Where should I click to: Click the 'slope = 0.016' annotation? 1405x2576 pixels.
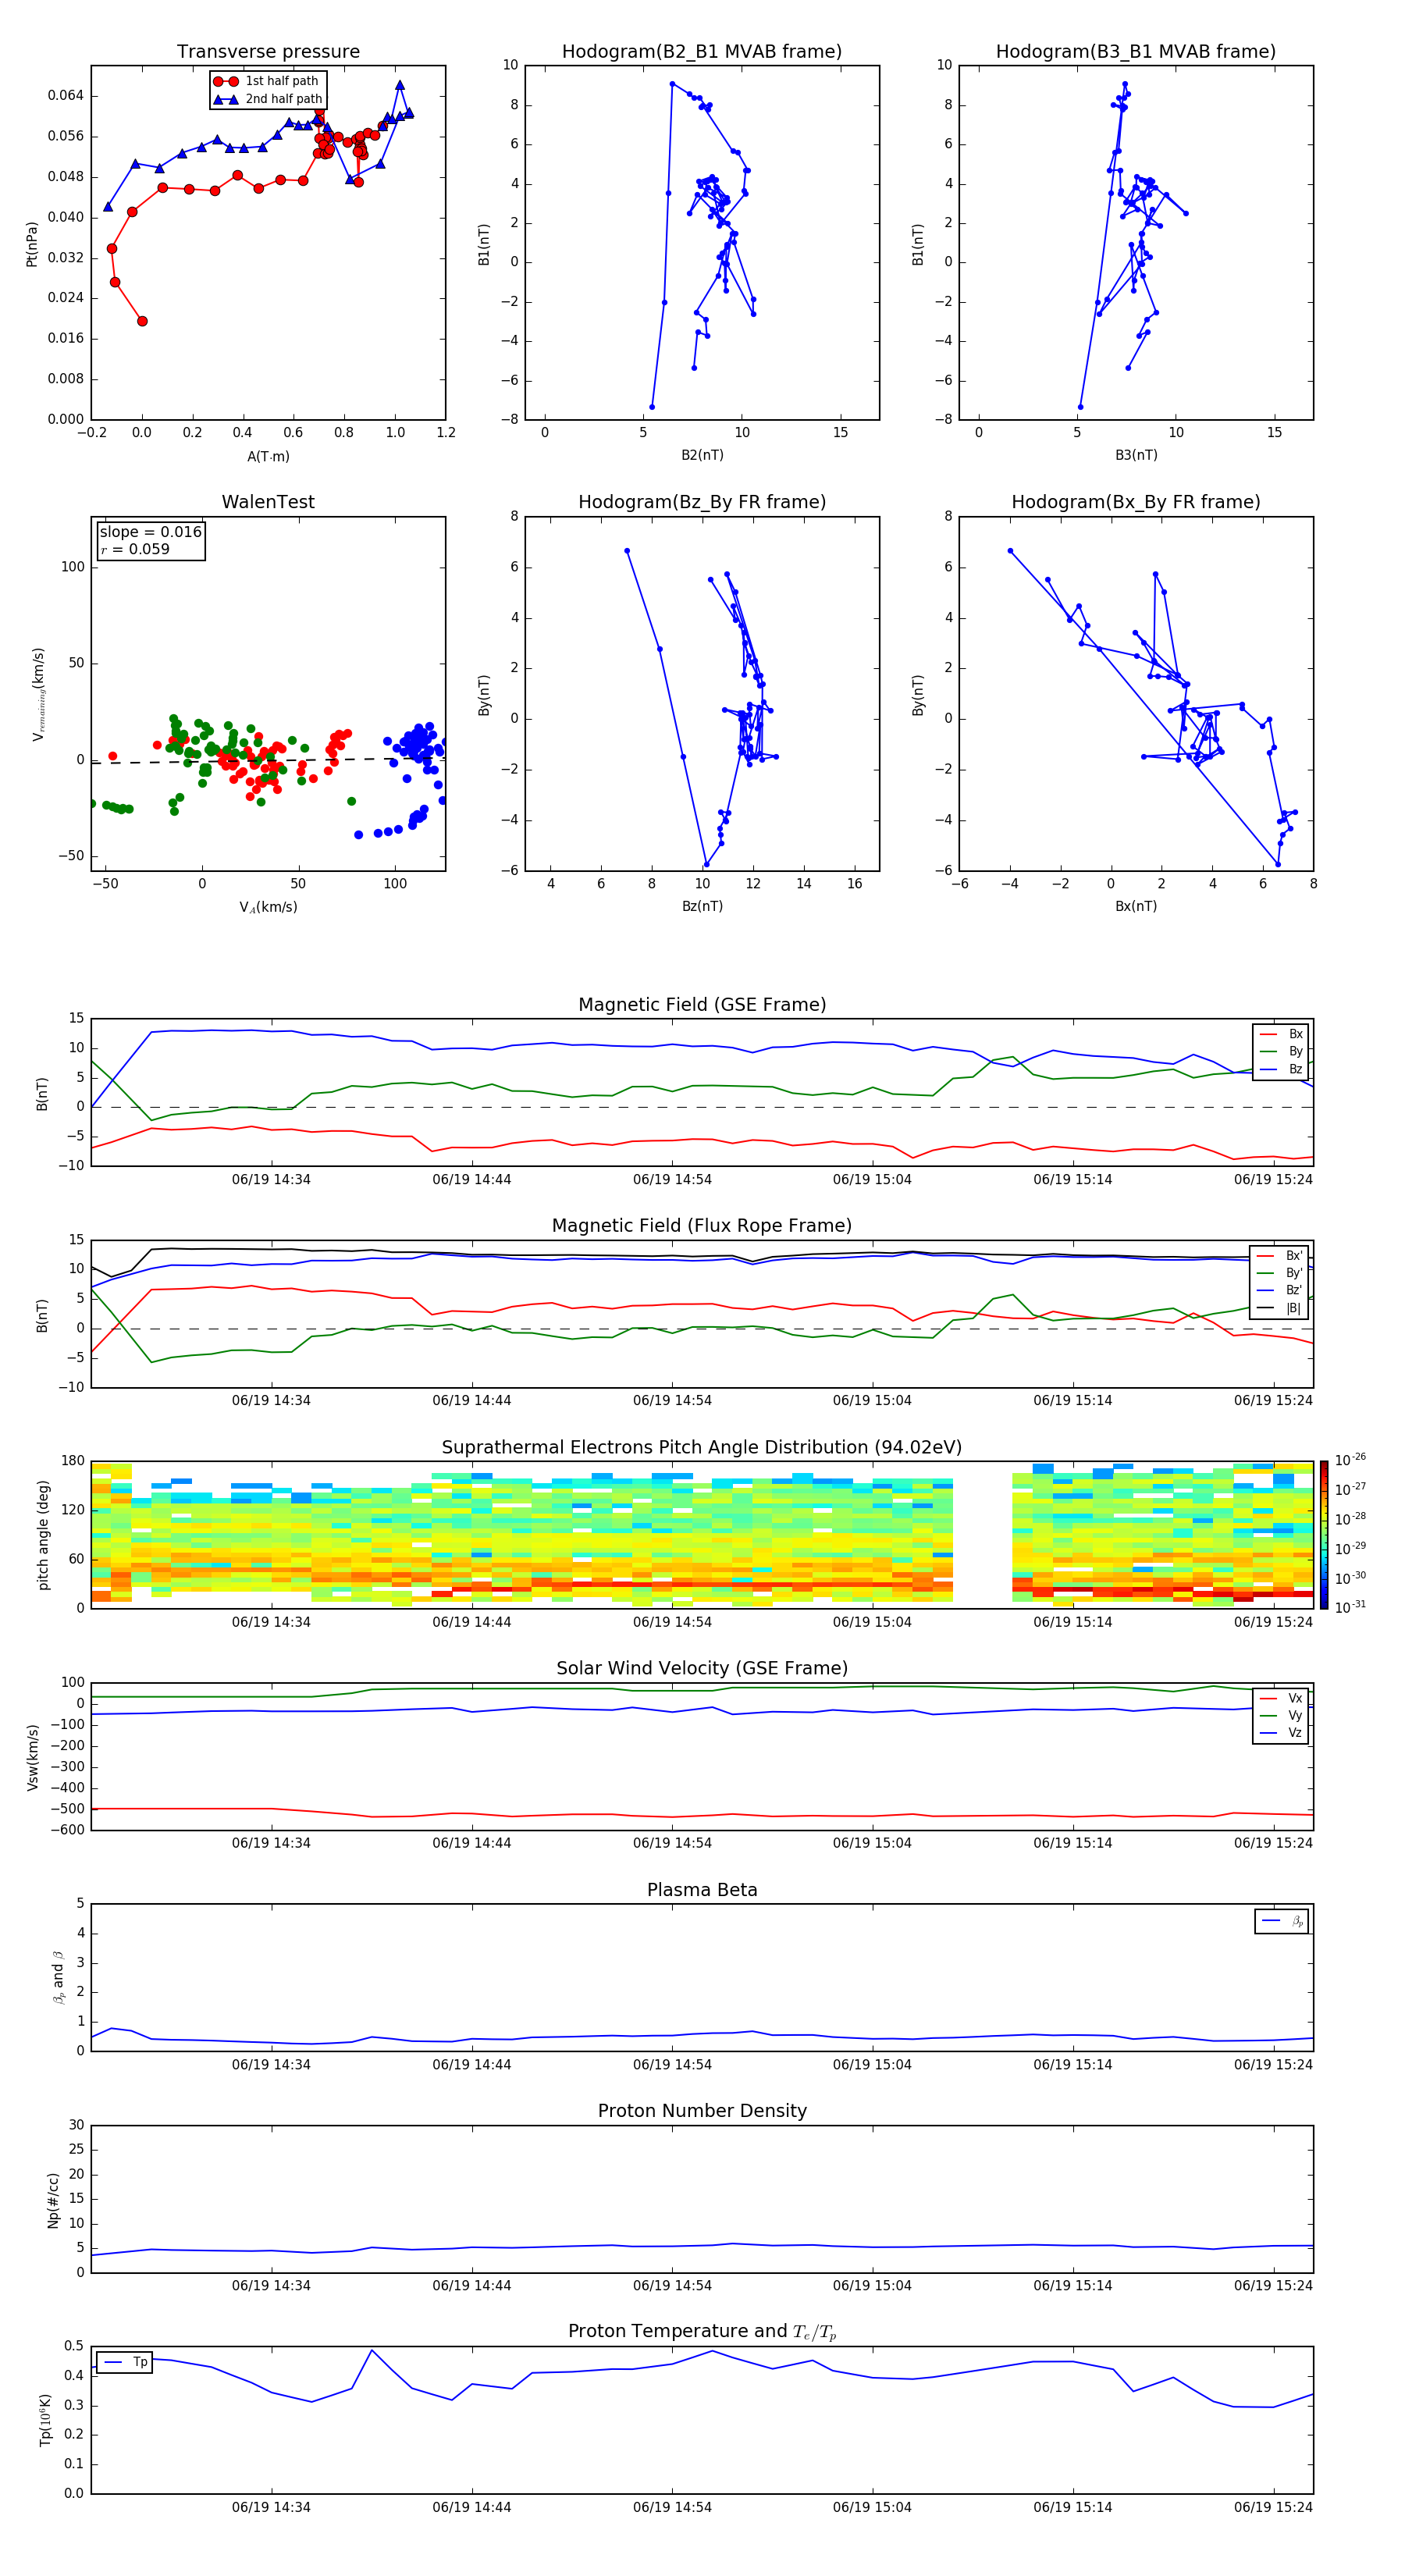tap(151, 532)
